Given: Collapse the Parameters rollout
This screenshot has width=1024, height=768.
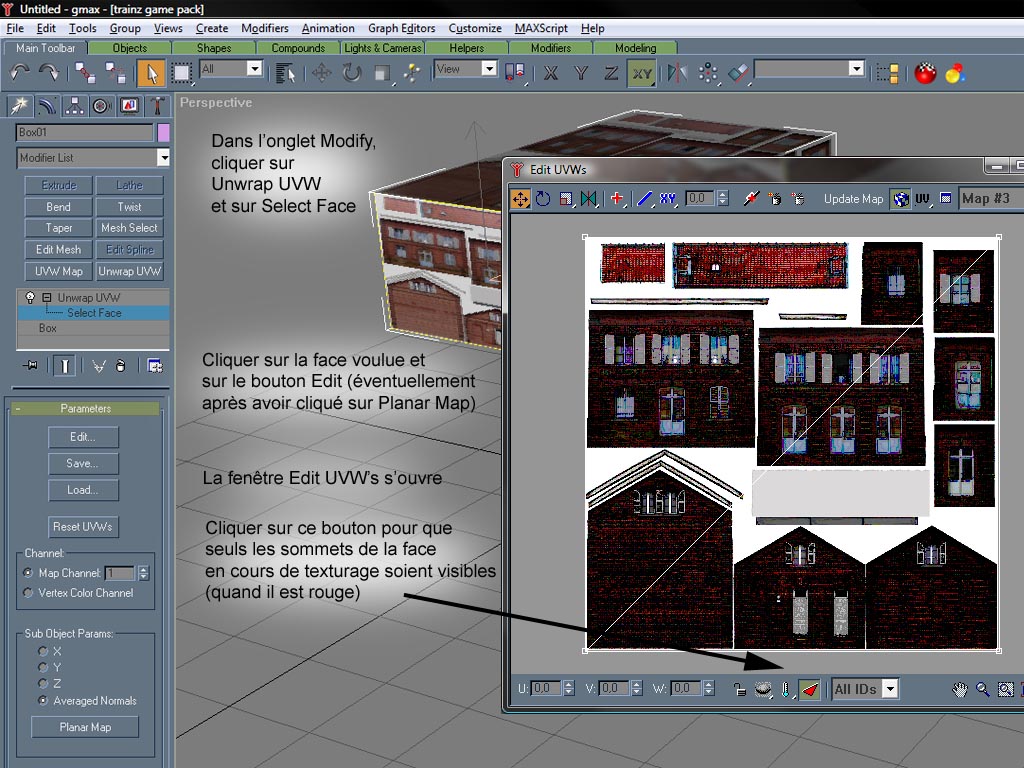Looking at the screenshot, I should (85, 408).
